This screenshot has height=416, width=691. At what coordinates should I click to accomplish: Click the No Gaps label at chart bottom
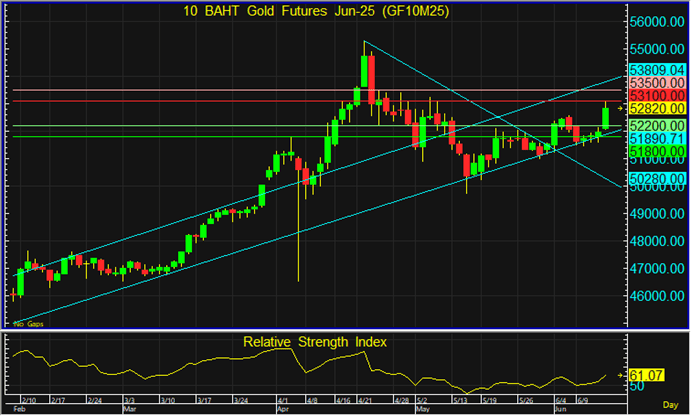[x=26, y=325]
